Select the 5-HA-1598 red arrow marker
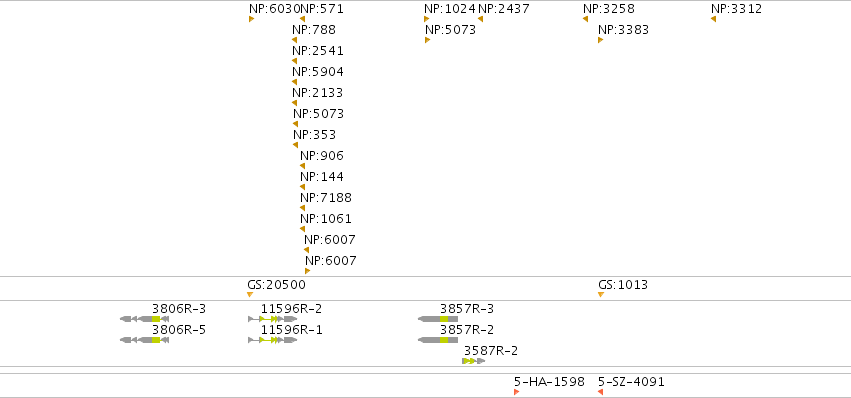Screen dimensions: 851x398 [517, 392]
